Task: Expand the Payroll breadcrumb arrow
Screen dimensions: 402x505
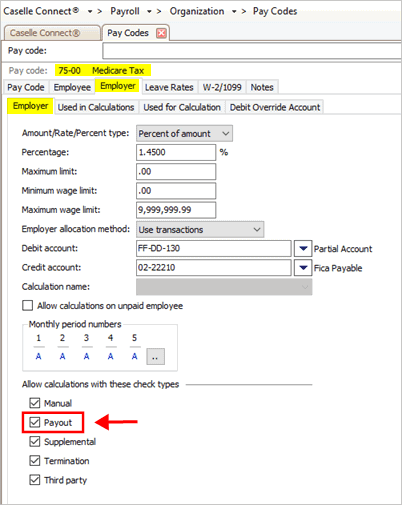Action: click(x=149, y=12)
